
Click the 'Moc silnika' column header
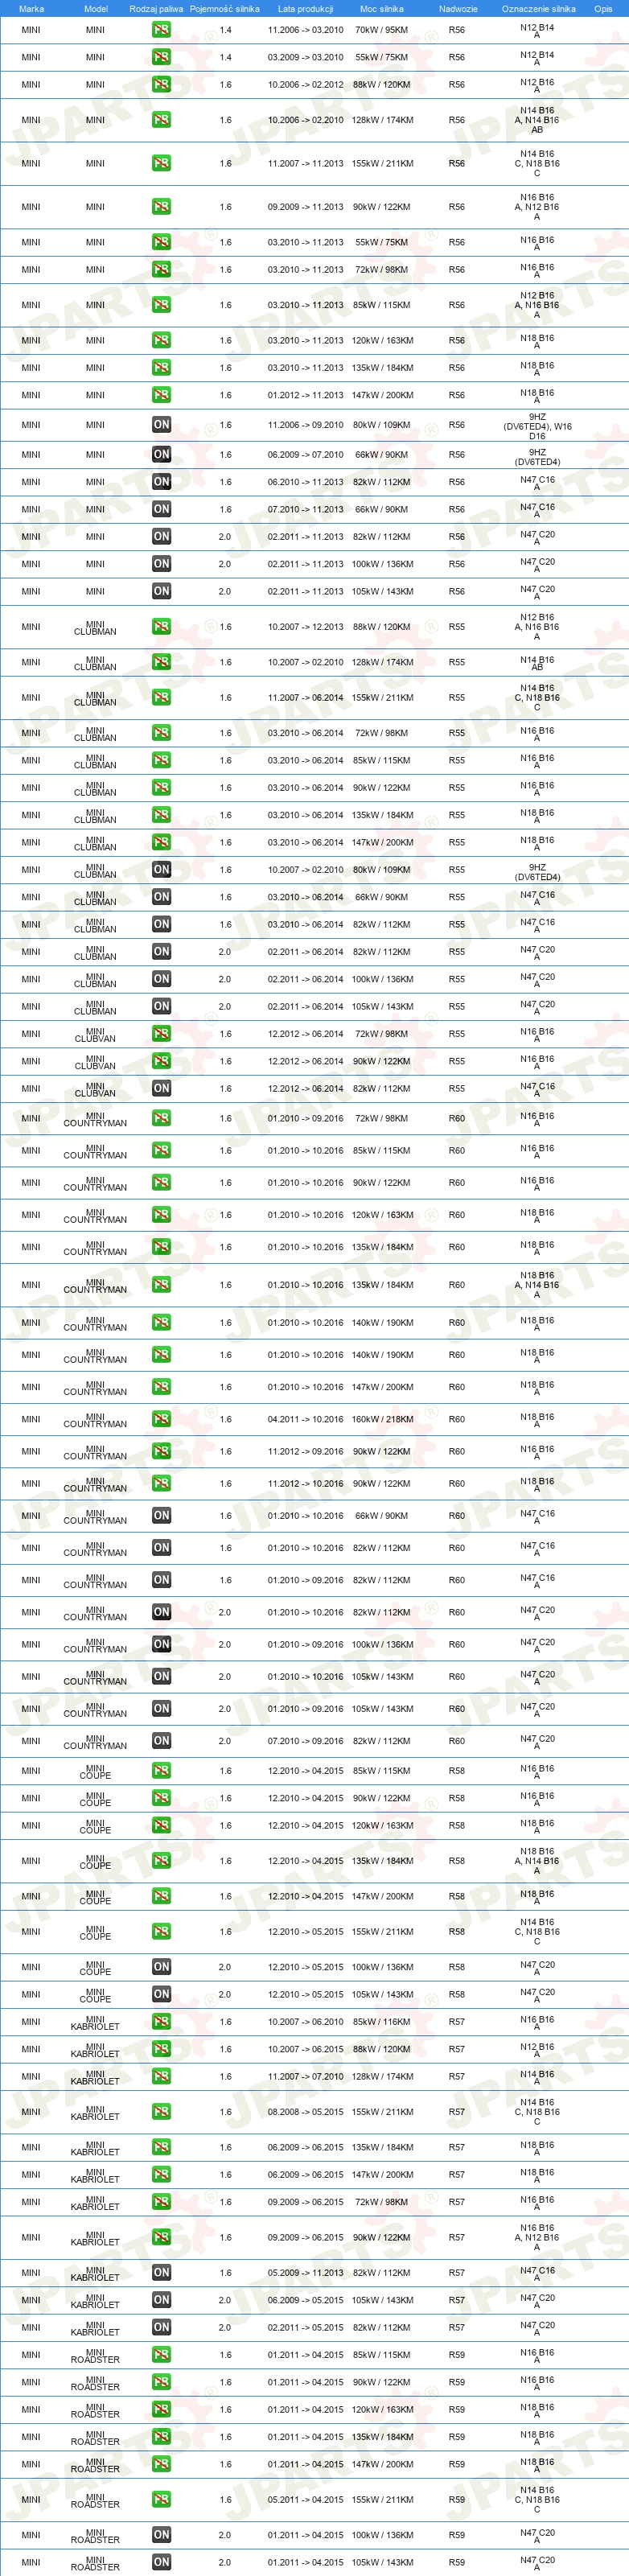tap(382, 9)
